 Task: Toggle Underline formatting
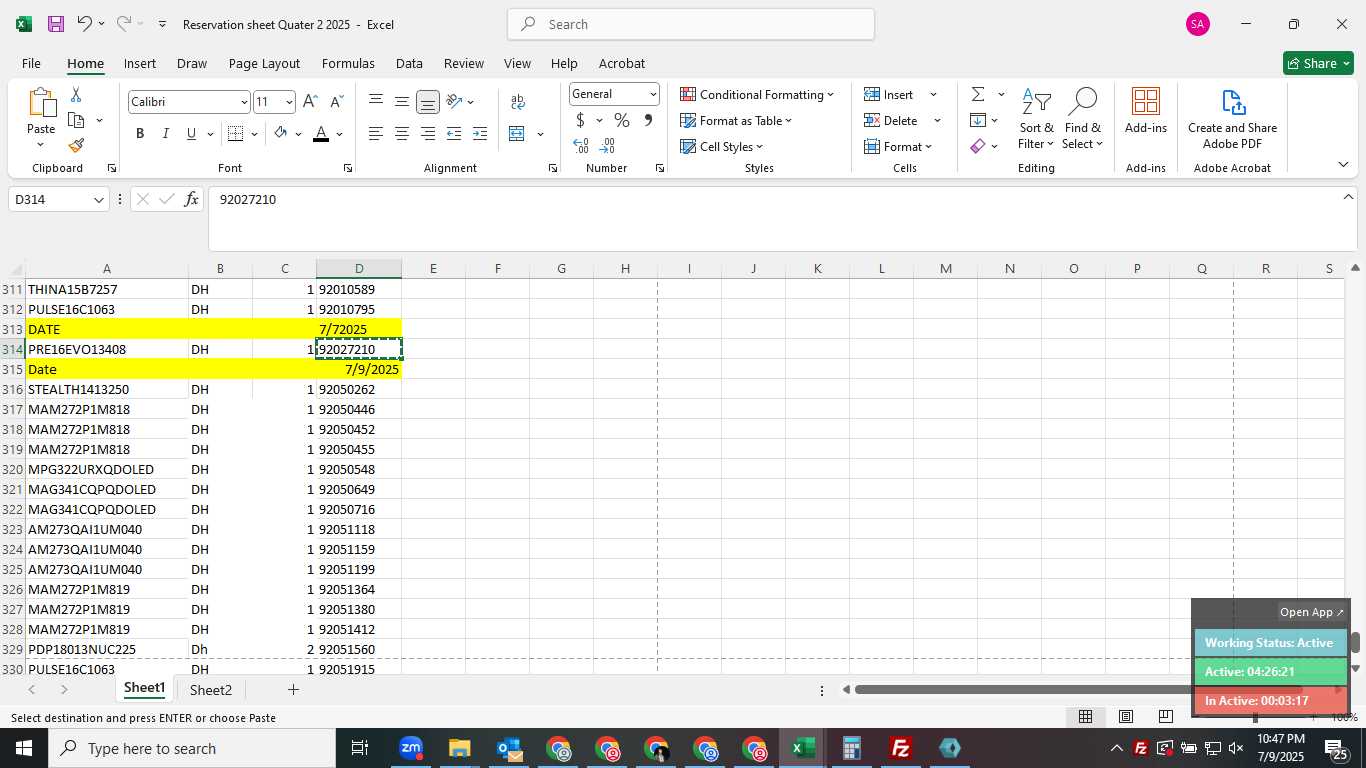pyautogui.click(x=191, y=133)
